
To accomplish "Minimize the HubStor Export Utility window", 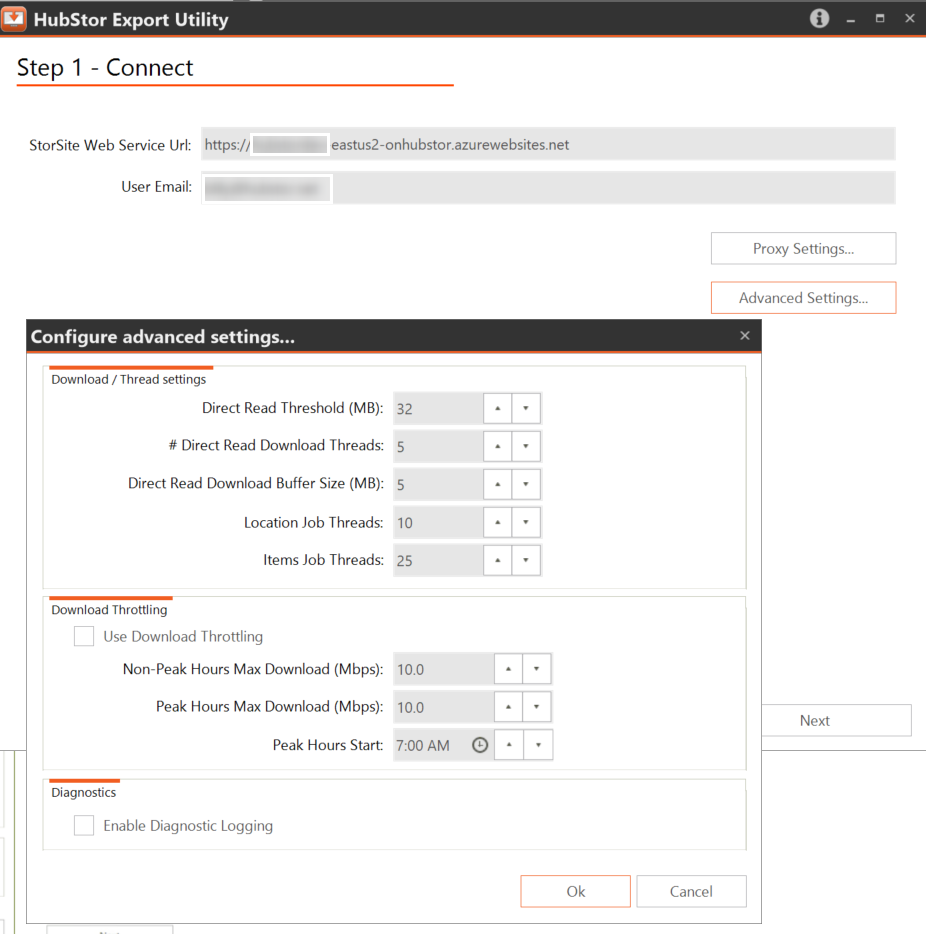I will click(850, 20).
